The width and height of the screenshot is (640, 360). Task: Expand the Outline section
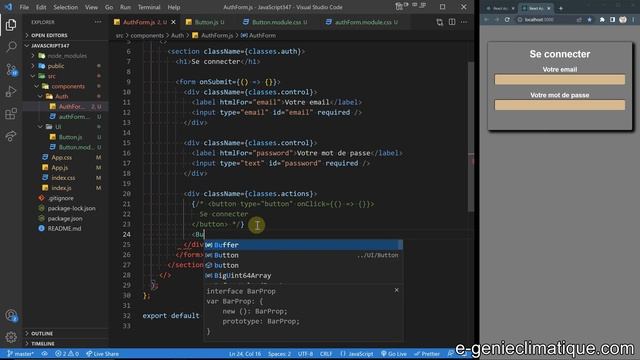click(x=65, y=333)
